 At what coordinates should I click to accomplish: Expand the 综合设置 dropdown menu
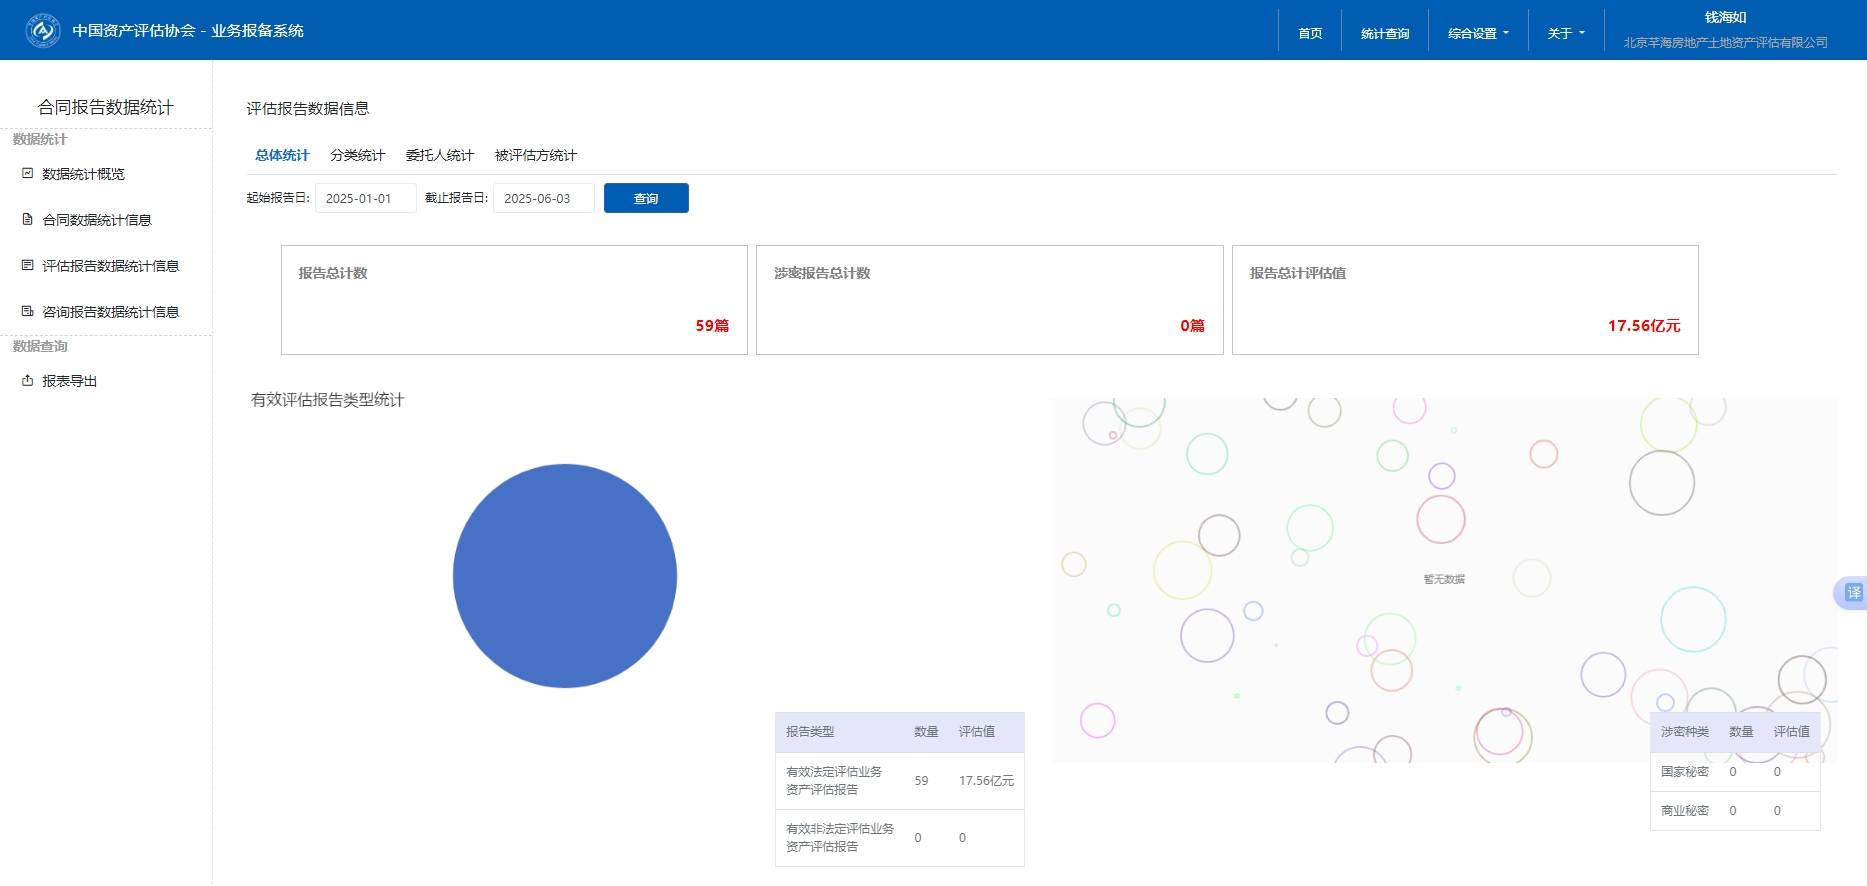point(1478,34)
